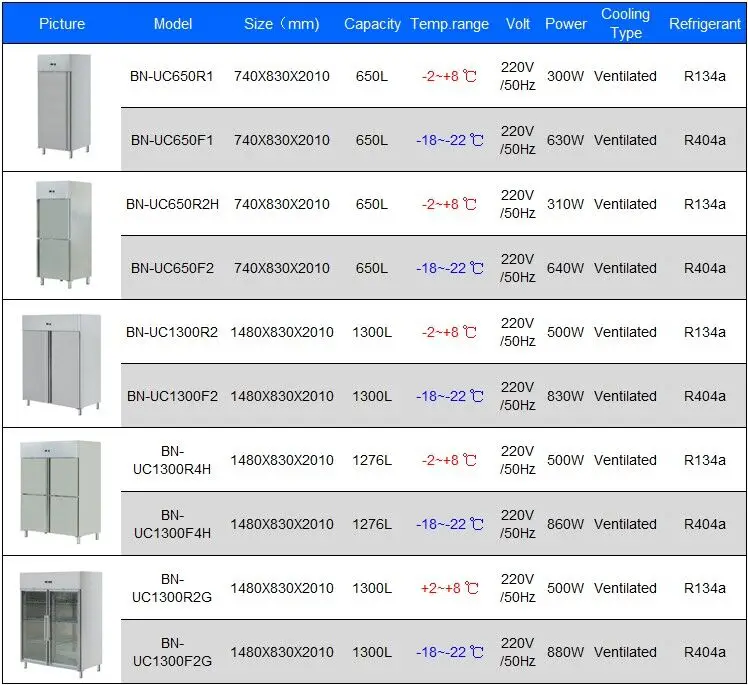Image resolution: width=748 pixels, height=685 pixels.
Task: Select model BN-UC650R2H
Action: [x=172, y=204]
